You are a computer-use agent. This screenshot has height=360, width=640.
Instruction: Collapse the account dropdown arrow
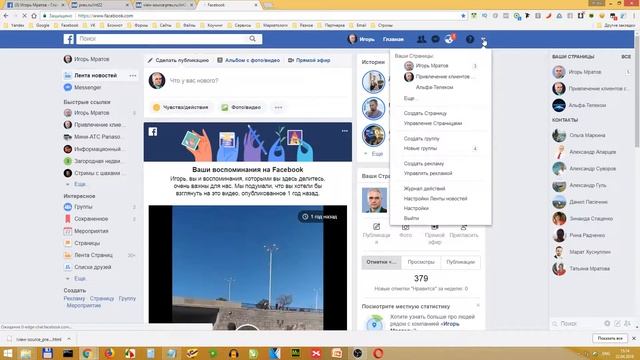coord(483,39)
